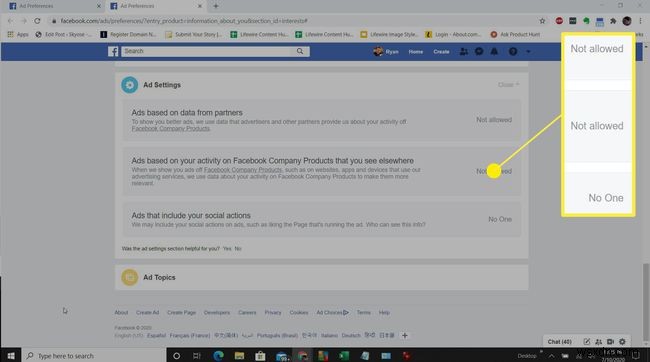Open the Create menu item

point(441,52)
